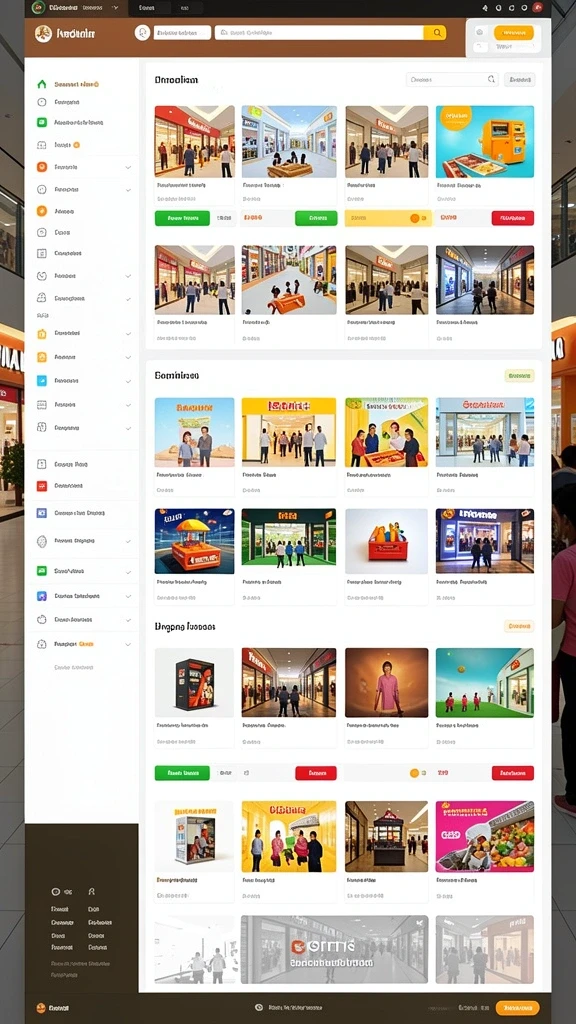Open the orange vending machine thumbnail on teal background

click(485, 142)
